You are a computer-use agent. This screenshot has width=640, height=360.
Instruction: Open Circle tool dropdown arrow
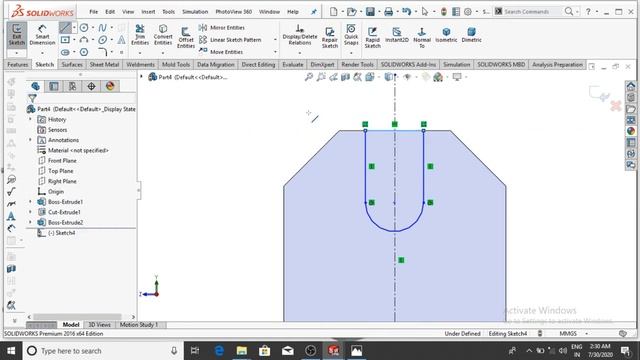pyautogui.click(x=93, y=28)
